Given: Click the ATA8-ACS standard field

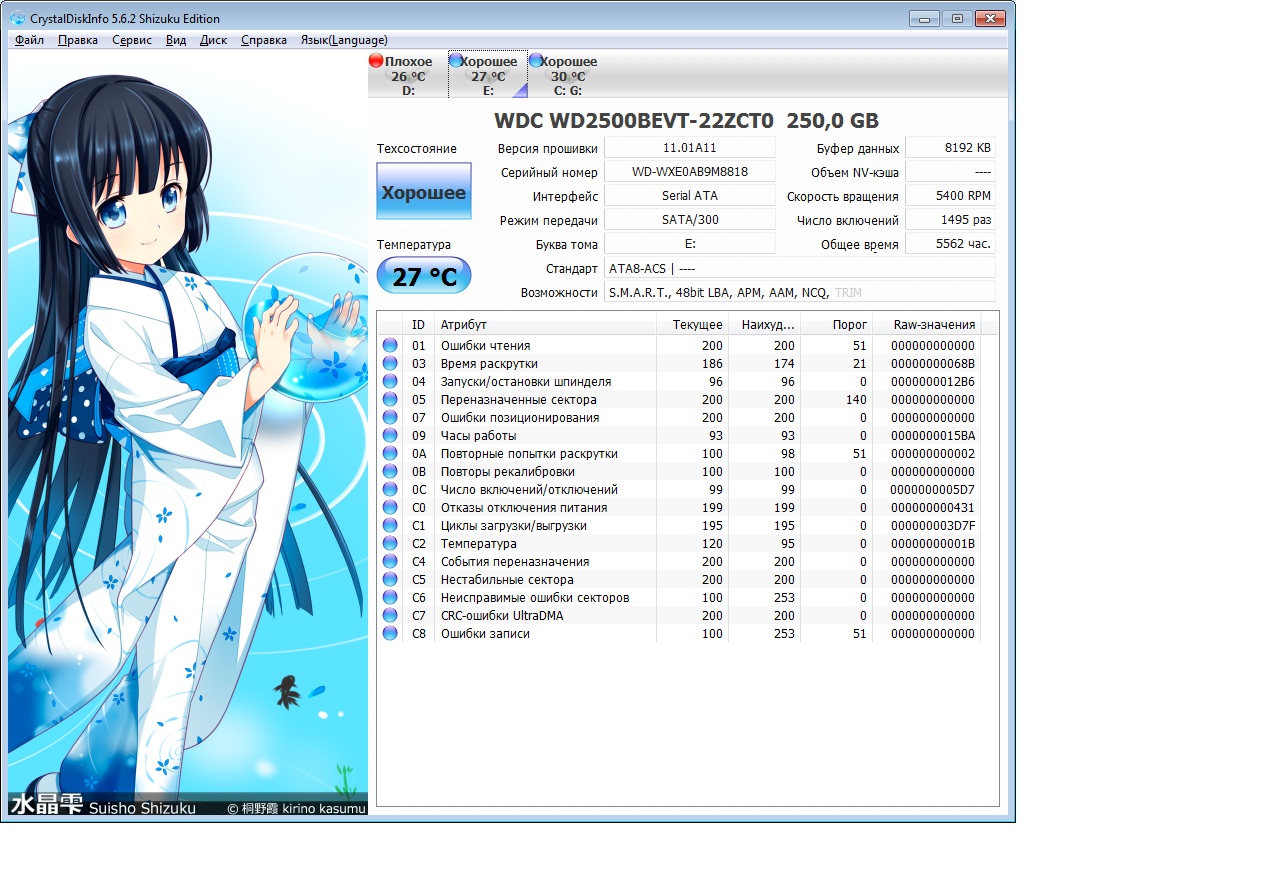Looking at the screenshot, I should tap(800, 268).
